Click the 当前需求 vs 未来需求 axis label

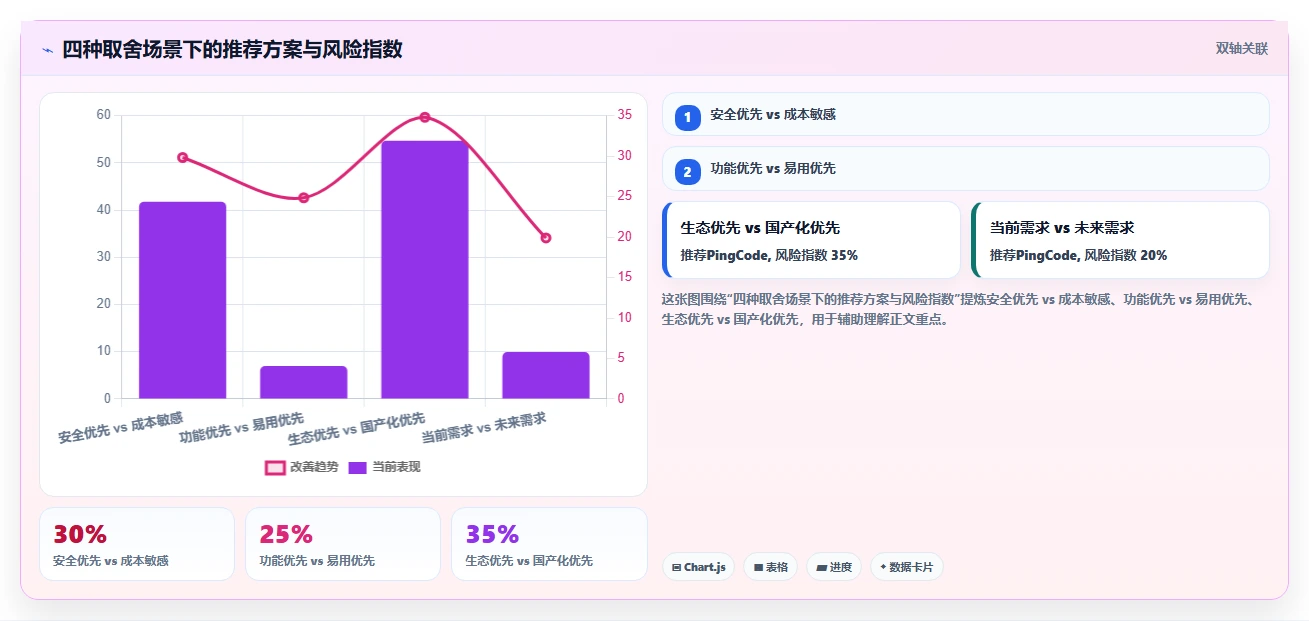tap(484, 427)
